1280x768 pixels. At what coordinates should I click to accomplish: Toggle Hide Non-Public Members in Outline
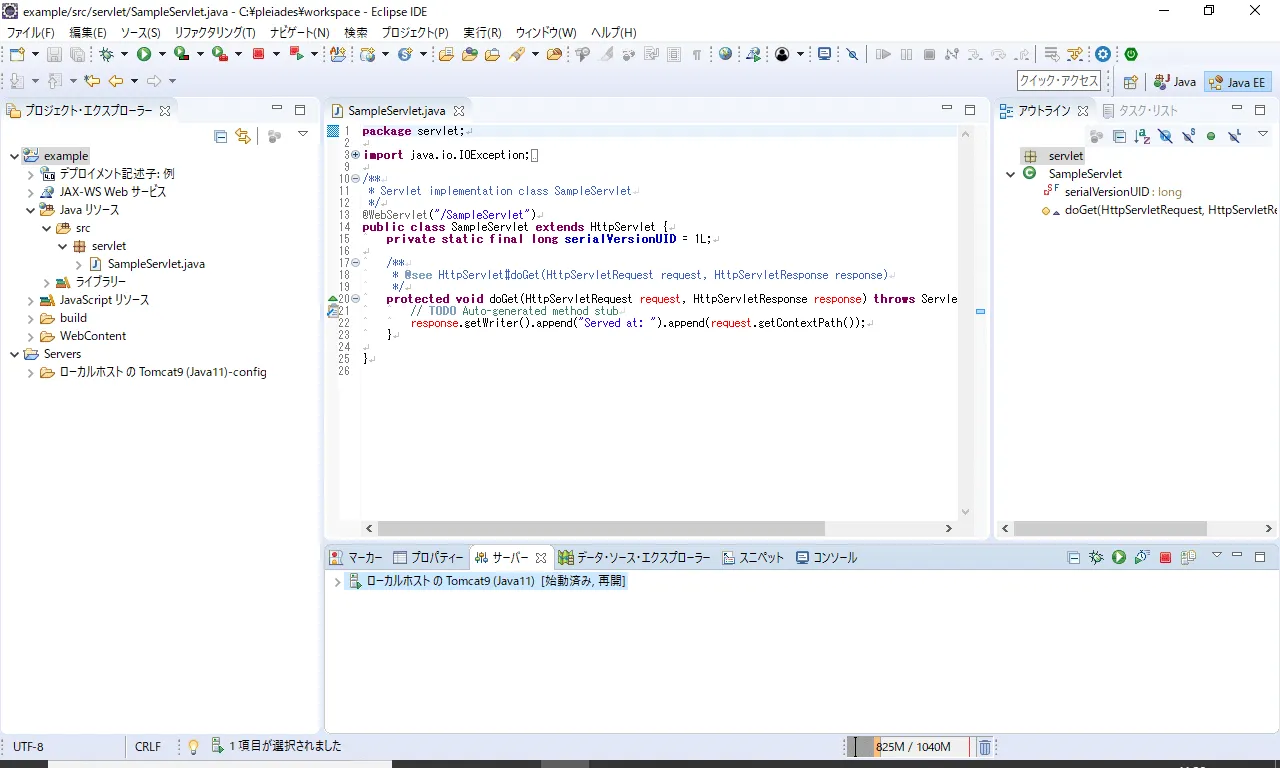click(x=1211, y=136)
